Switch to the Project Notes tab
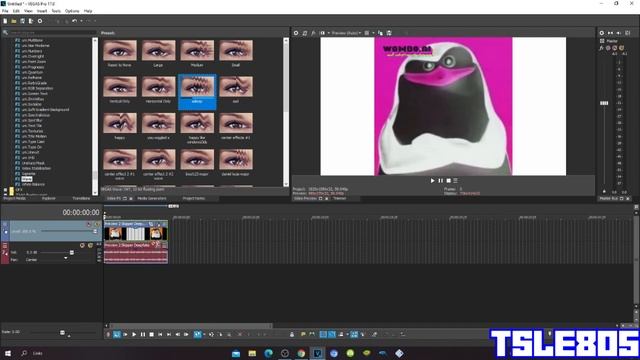This screenshot has width=640, height=360. (x=194, y=198)
